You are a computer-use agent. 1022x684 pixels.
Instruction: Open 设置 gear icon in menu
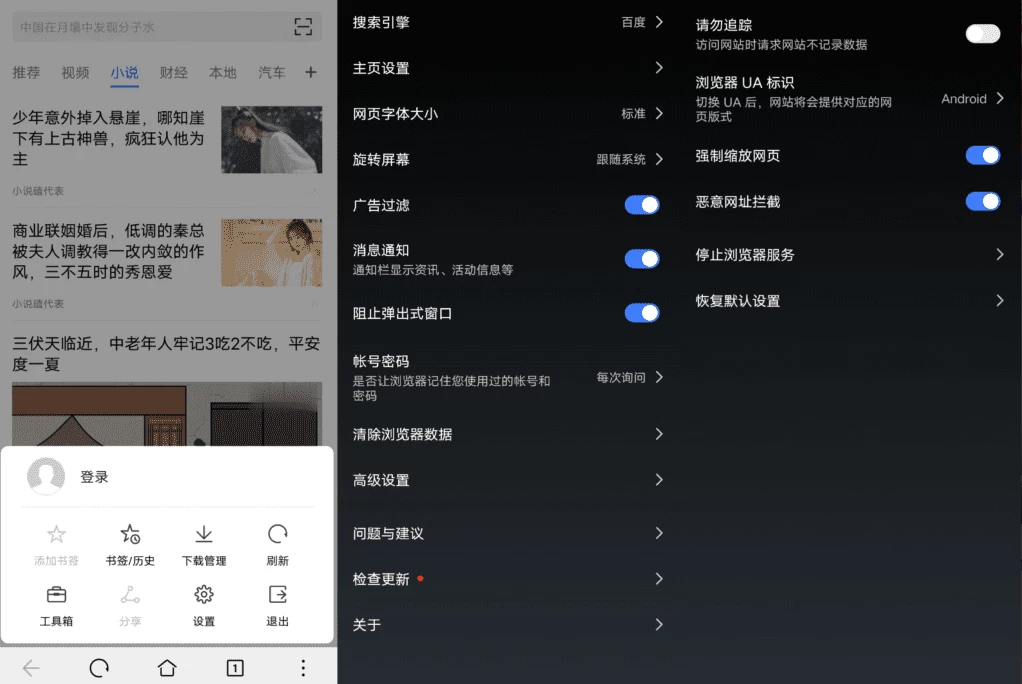click(204, 596)
